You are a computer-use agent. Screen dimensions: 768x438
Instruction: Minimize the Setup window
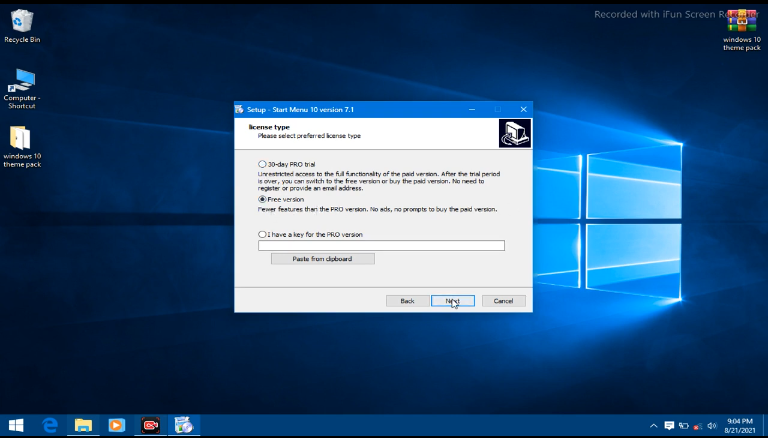(472, 109)
